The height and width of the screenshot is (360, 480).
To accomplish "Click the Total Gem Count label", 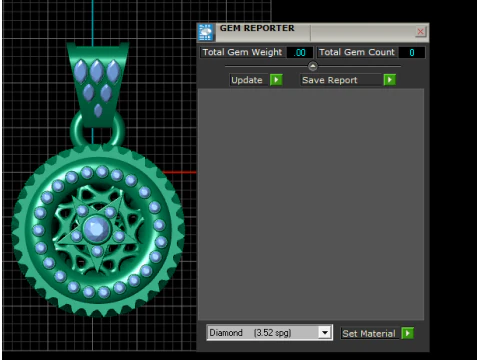I will [x=357, y=52].
